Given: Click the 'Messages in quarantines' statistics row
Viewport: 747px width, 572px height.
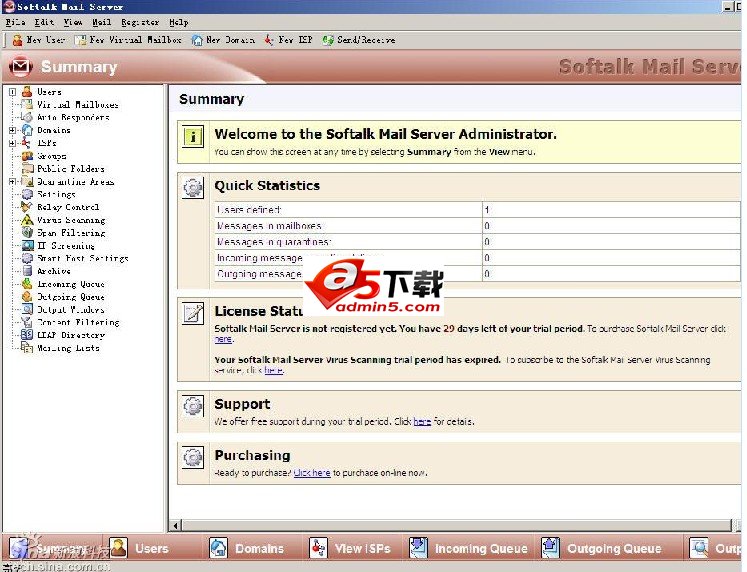Looking at the screenshot, I should 477,242.
